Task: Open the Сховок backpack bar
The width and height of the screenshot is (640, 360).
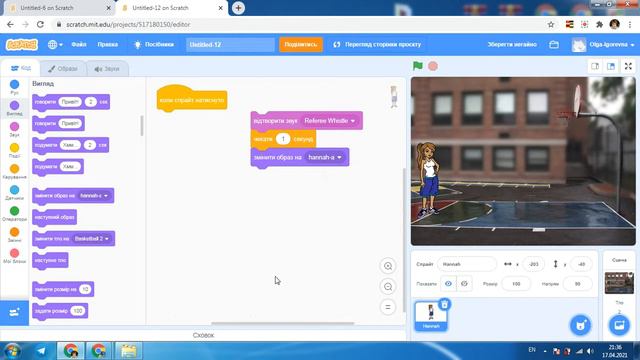Action: (x=203, y=335)
